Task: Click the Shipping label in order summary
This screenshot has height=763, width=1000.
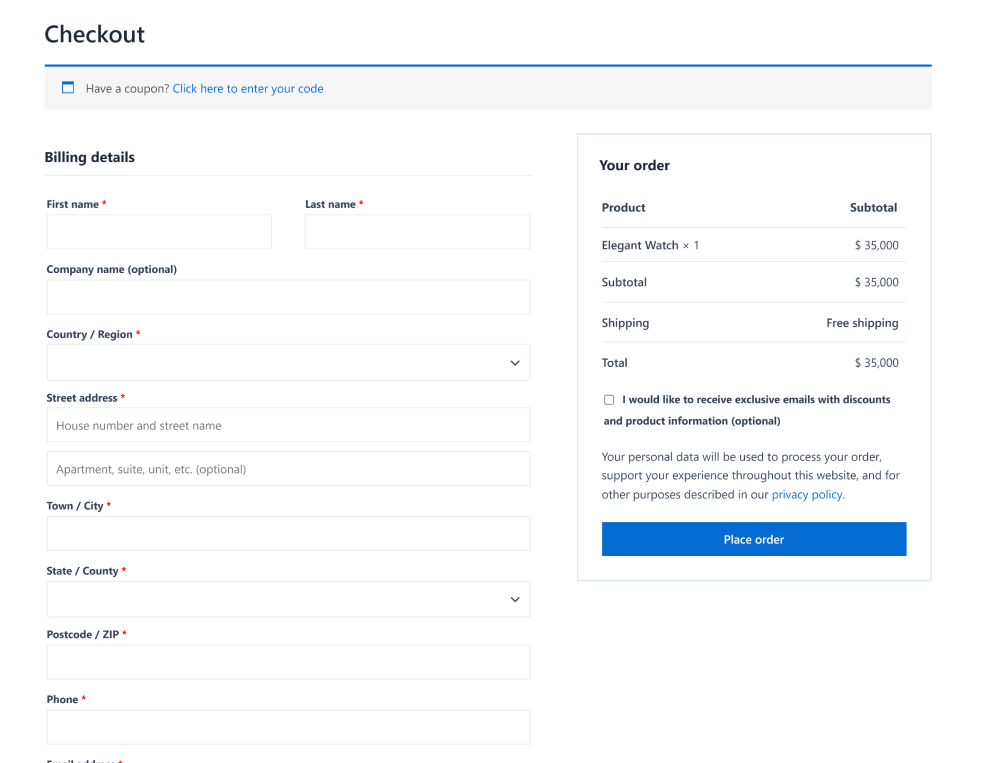Action: (x=625, y=323)
